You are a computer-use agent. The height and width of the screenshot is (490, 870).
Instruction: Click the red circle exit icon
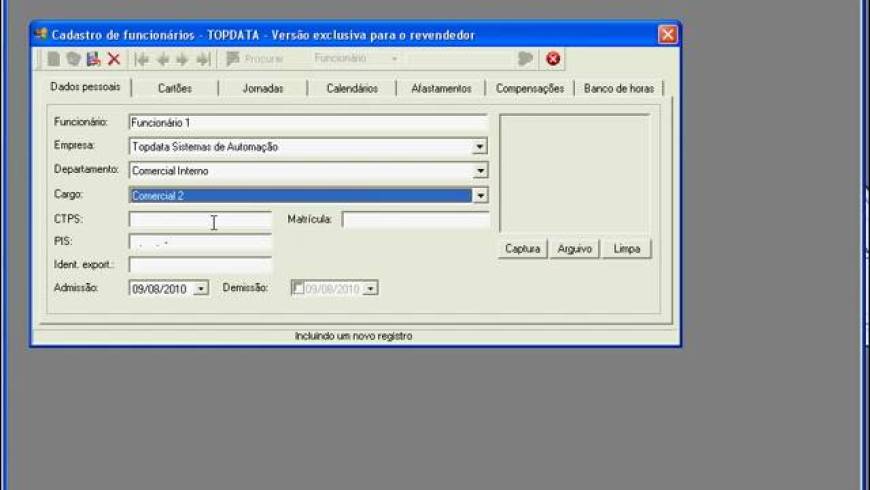click(x=553, y=58)
